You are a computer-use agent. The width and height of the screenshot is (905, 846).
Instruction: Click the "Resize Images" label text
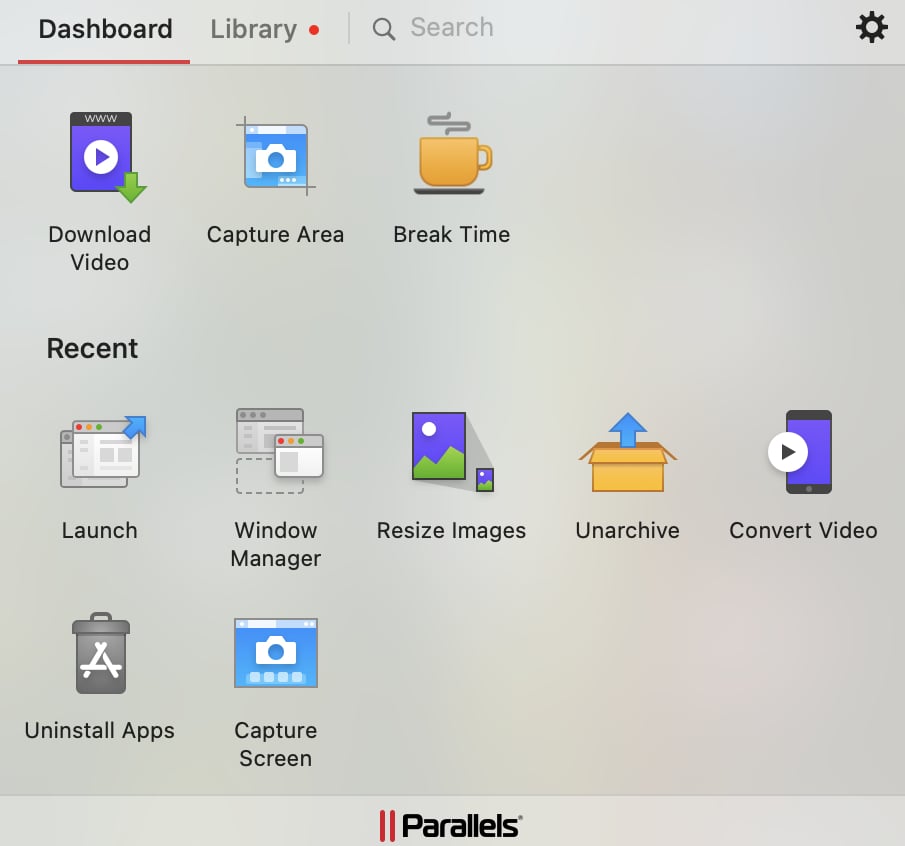(451, 530)
